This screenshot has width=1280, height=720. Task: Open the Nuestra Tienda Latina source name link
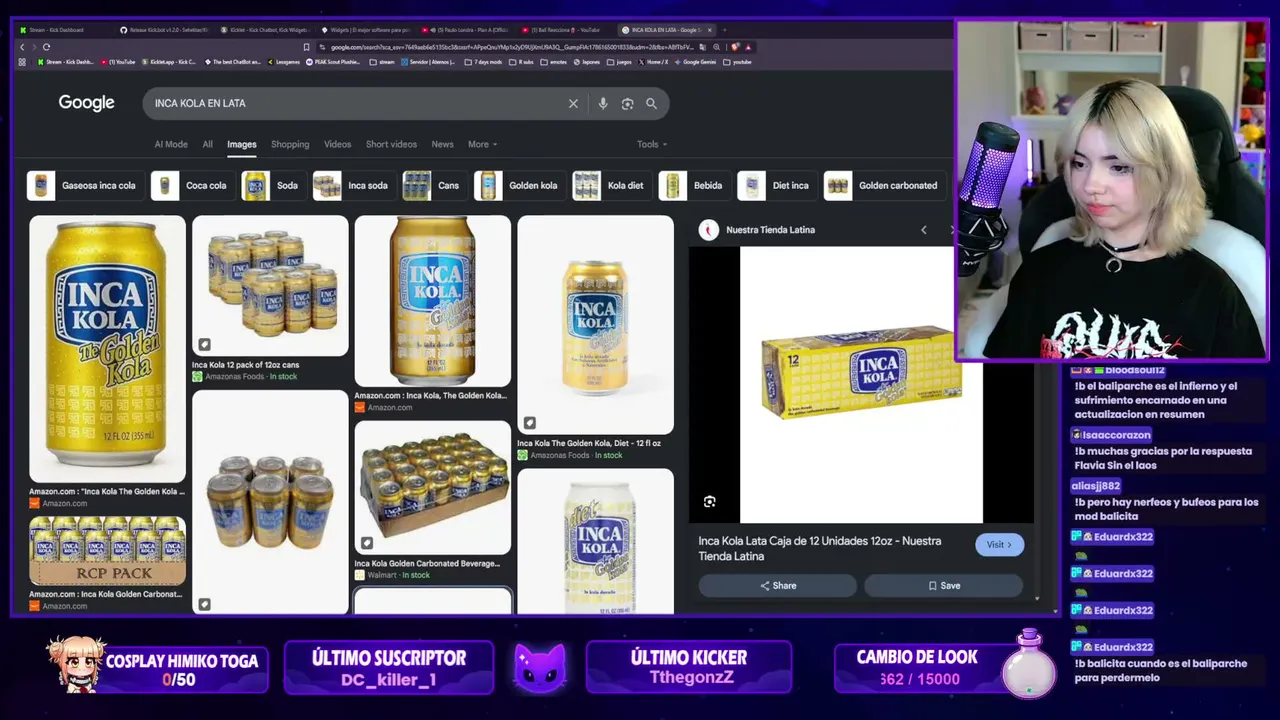click(770, 230)
